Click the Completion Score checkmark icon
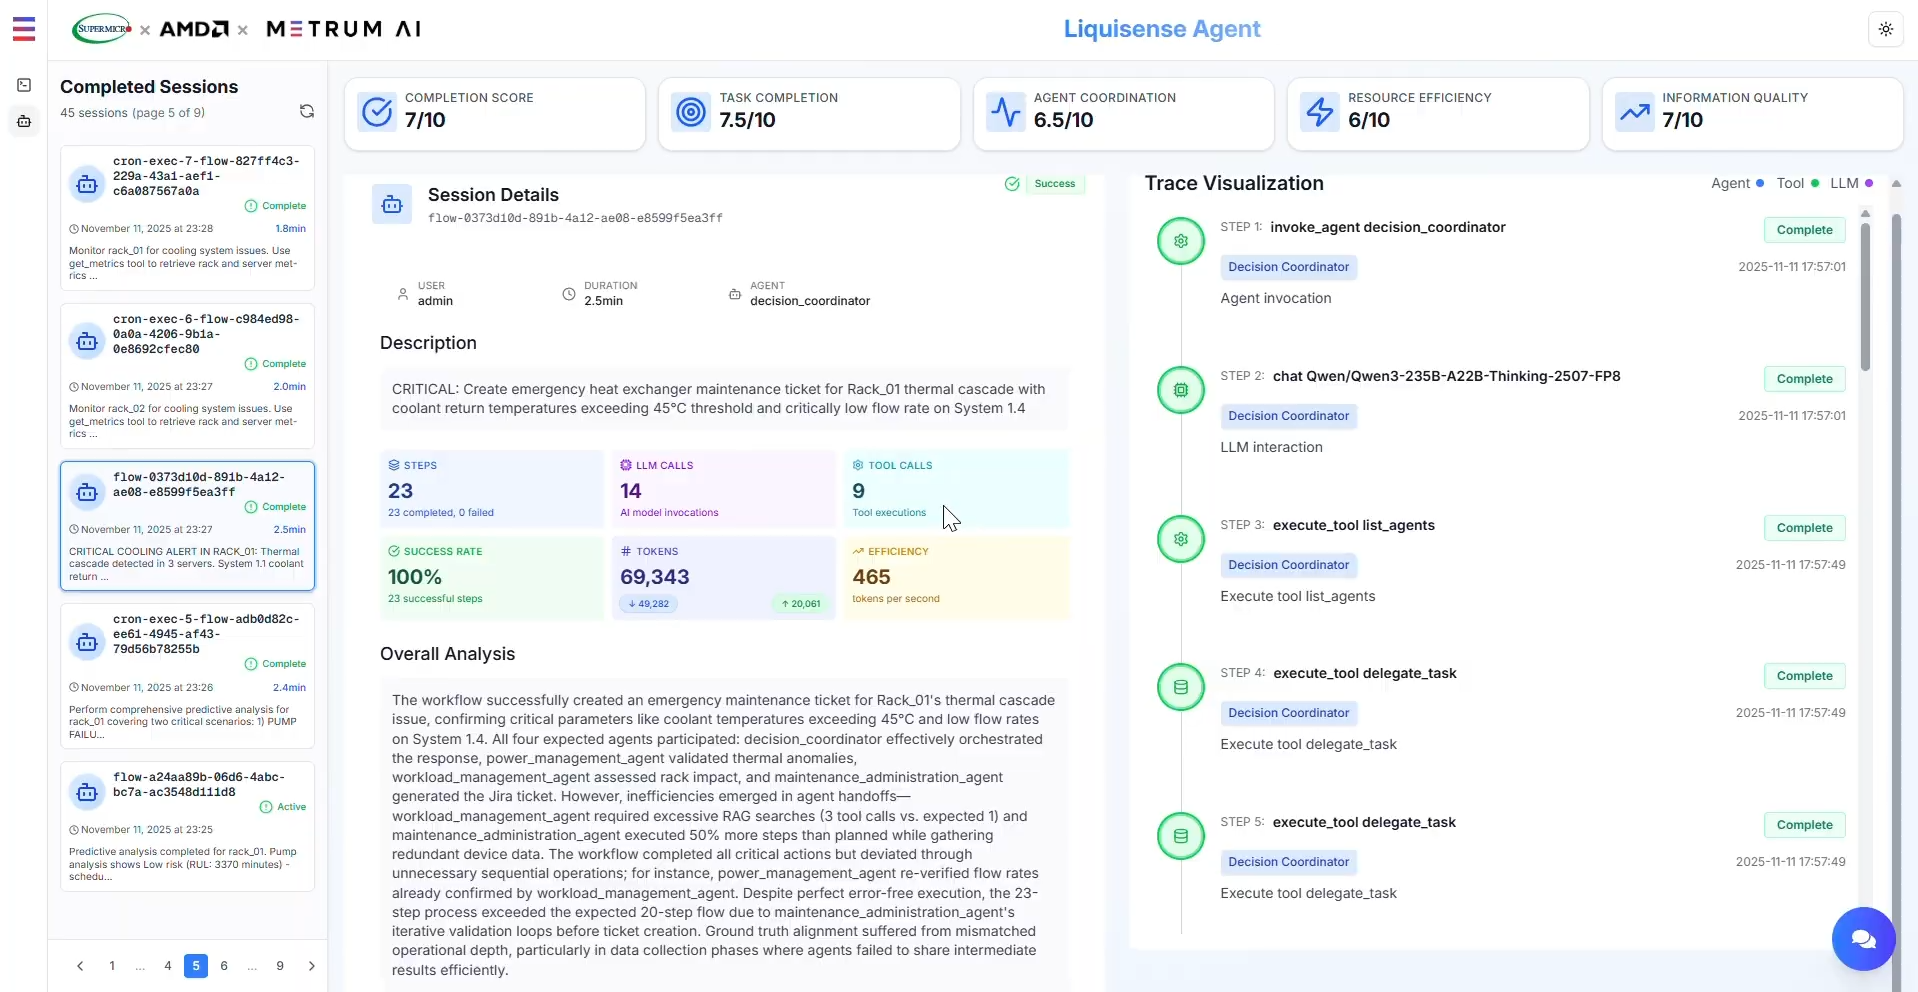The image size is (1918, 992). (x=376, y=111)
